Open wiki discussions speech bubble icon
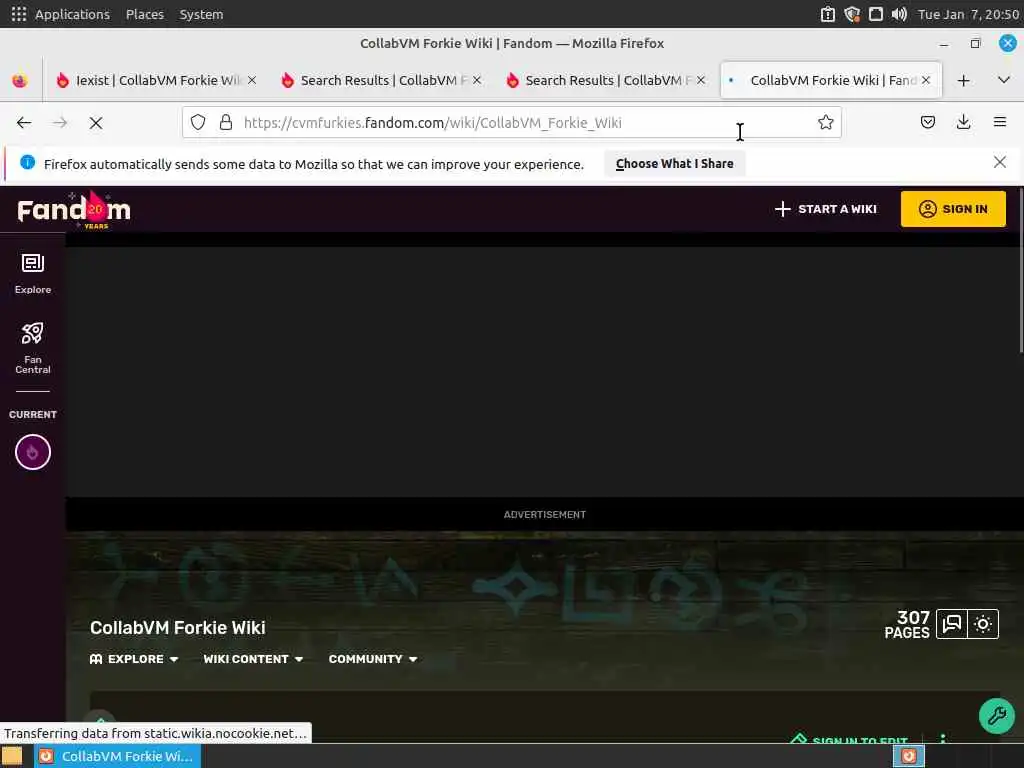Image resolution: width=1024 pixels, height=768 pixels. pyautogui.click(x=952, y=624)
